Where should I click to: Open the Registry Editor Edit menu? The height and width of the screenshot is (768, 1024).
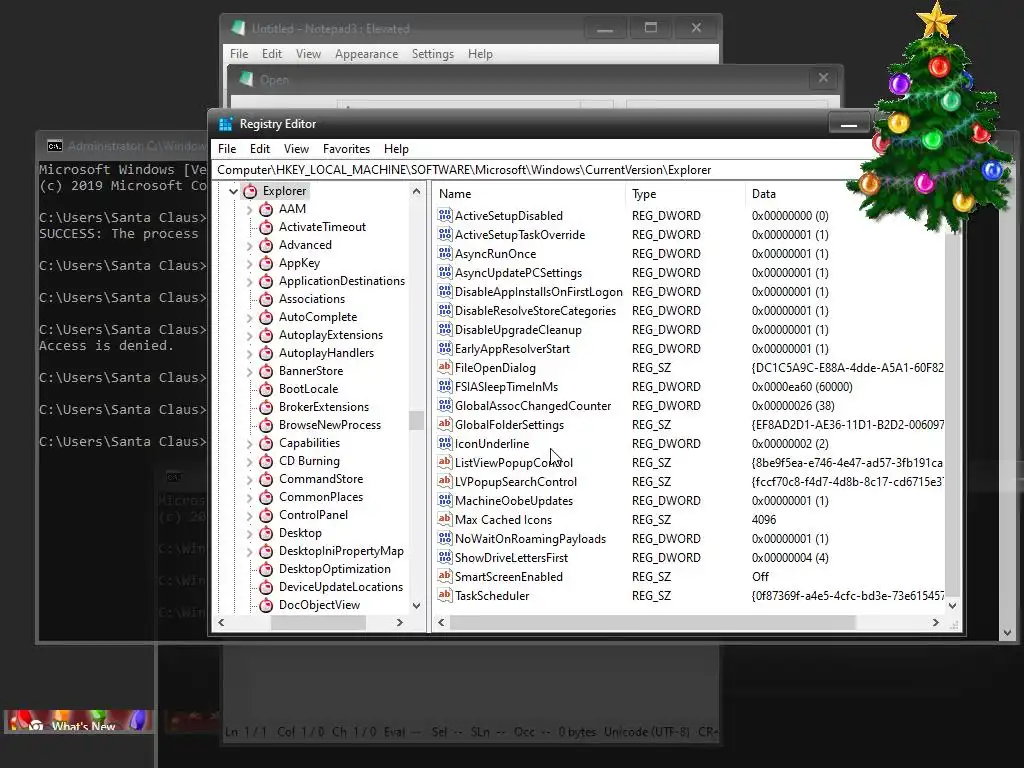[260, 149]
